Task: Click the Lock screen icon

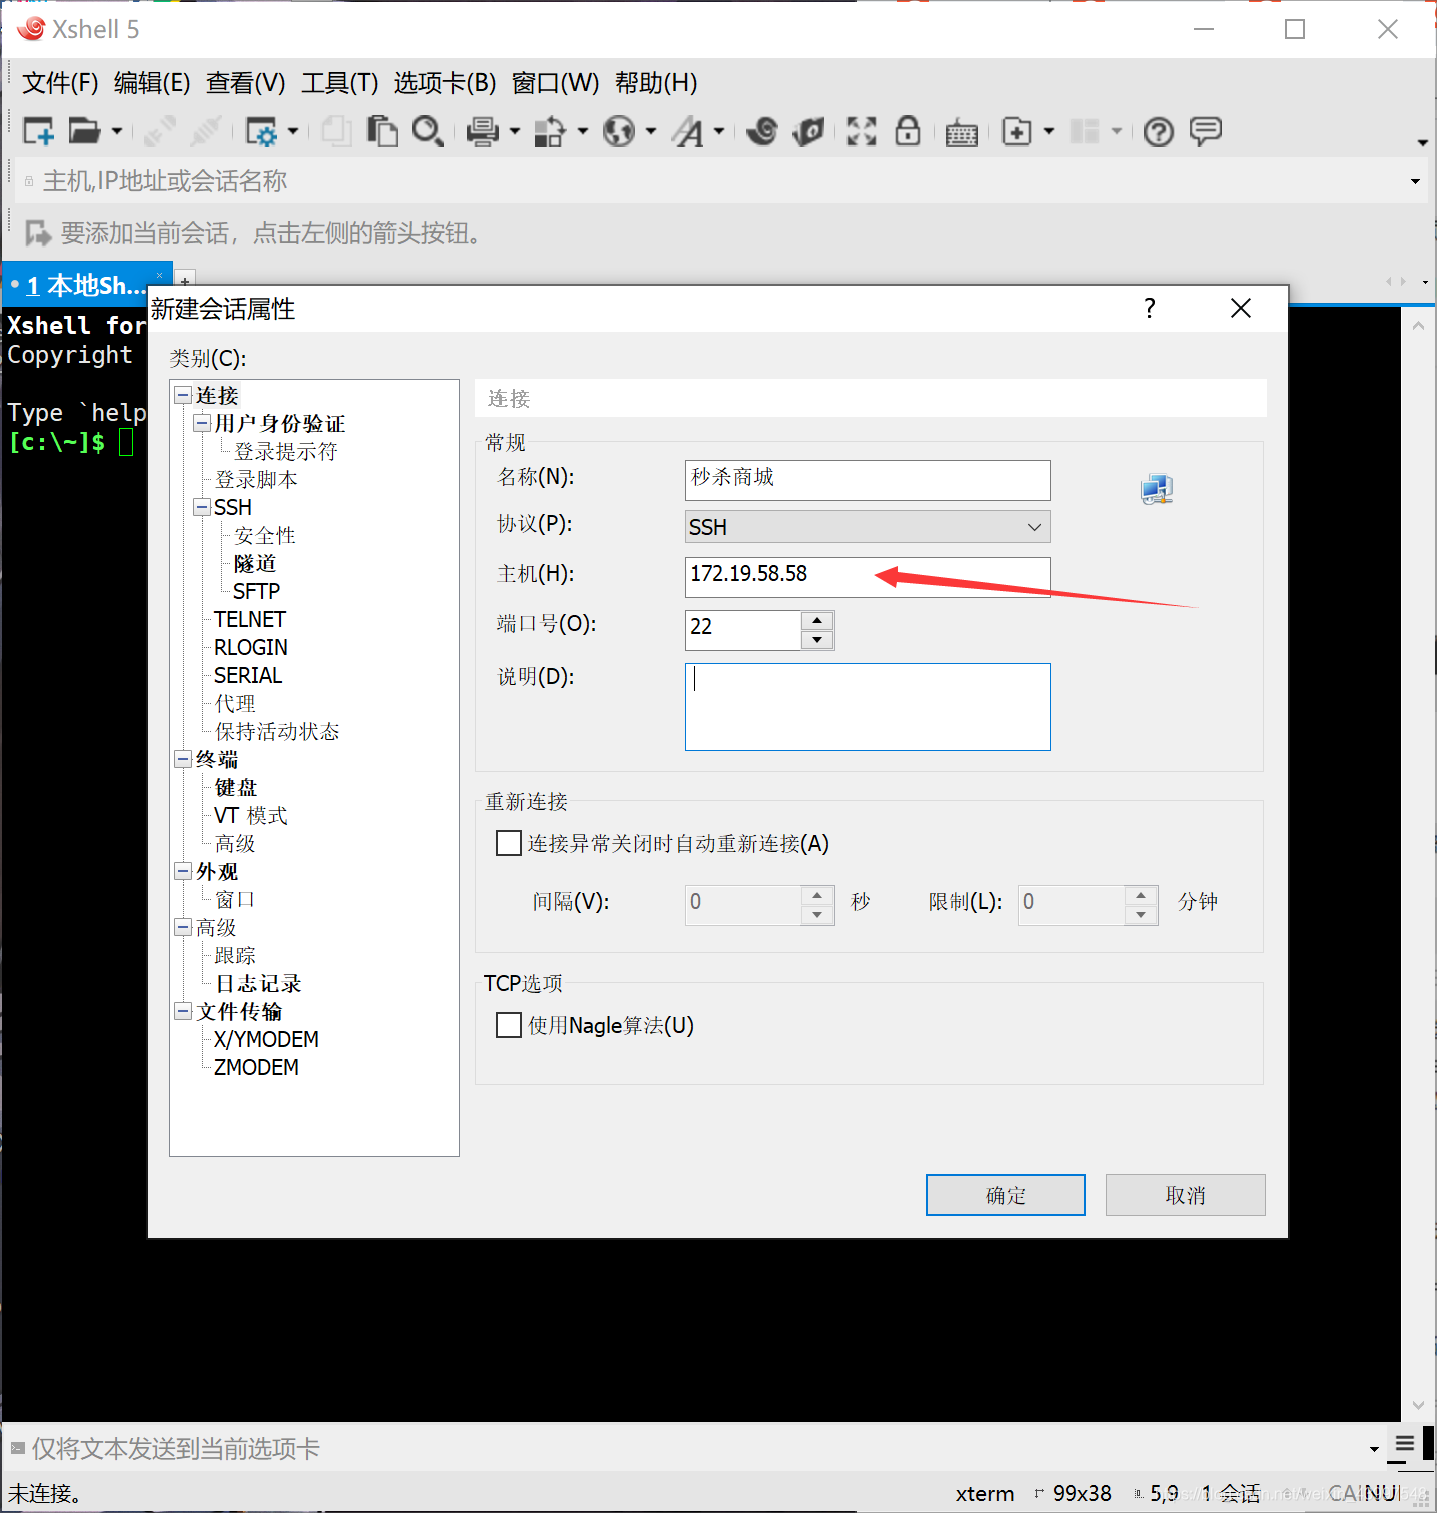Action: pos(908,131)
